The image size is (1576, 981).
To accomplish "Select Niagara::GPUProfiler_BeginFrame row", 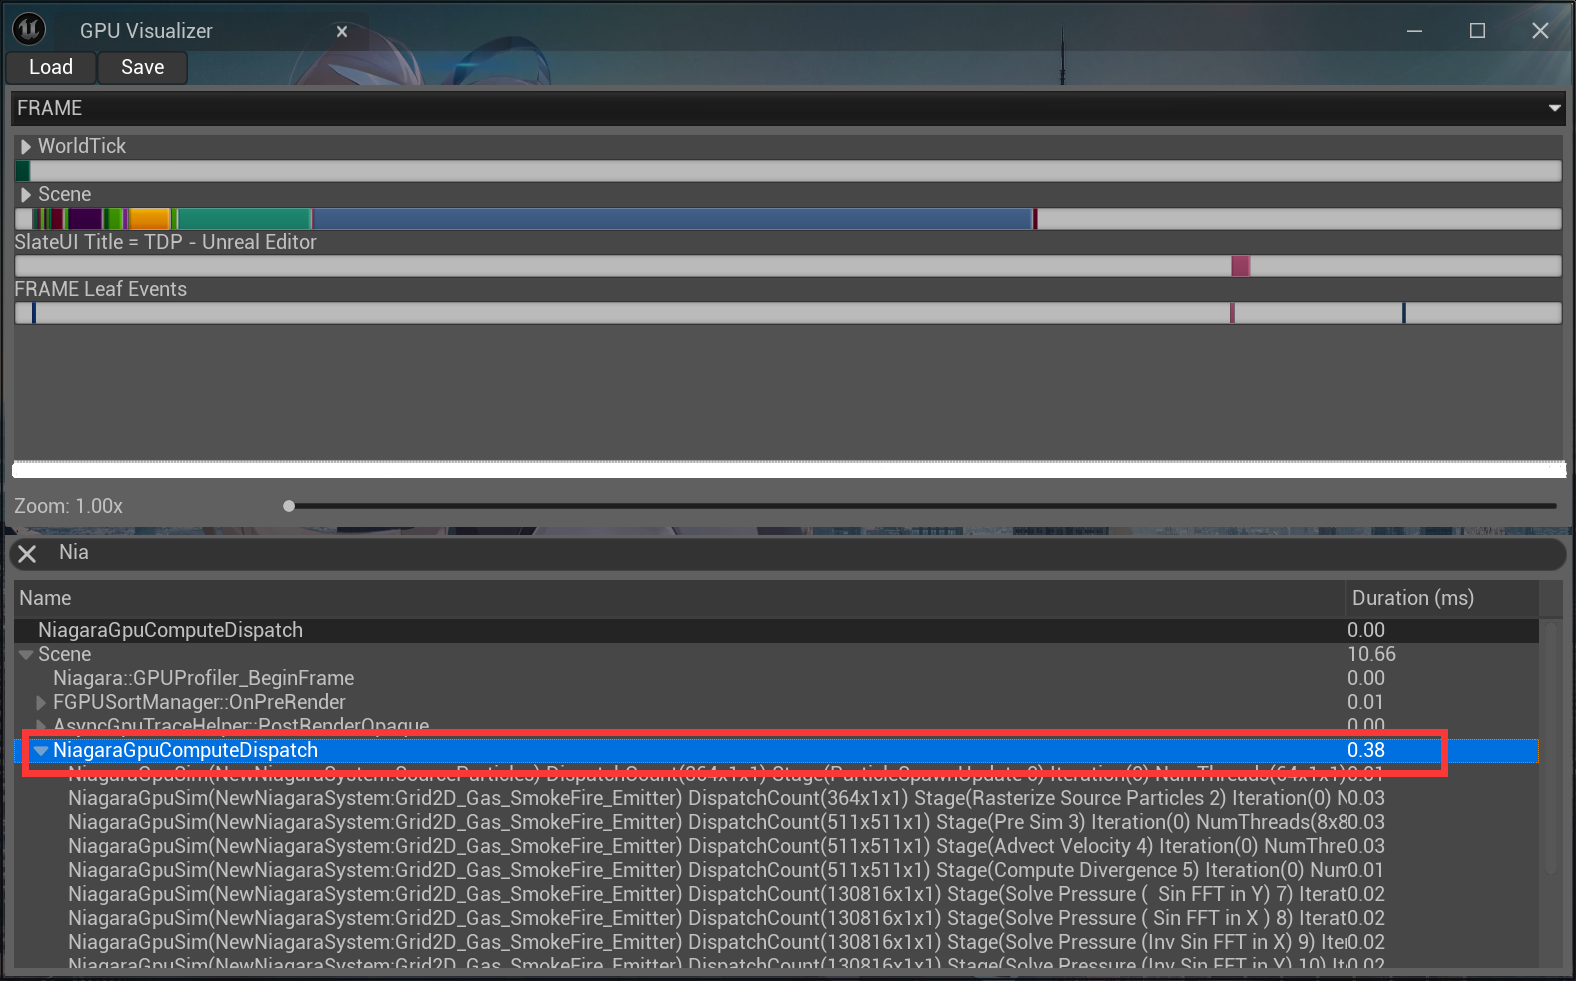I will 204,678.
